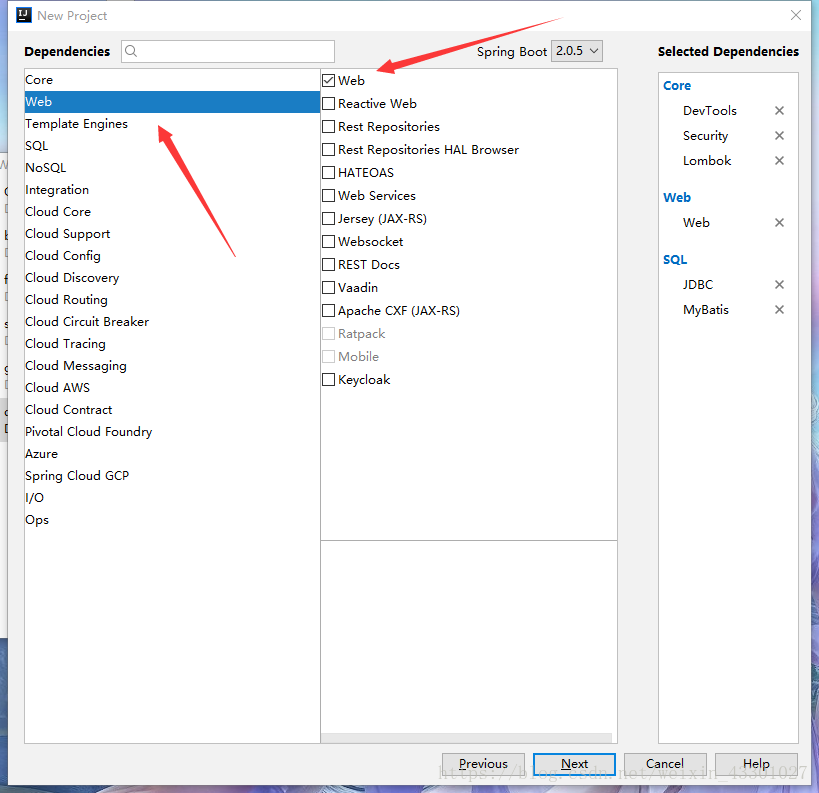
Task: Focus the Dependencies search field
Action: click(228, 51)
